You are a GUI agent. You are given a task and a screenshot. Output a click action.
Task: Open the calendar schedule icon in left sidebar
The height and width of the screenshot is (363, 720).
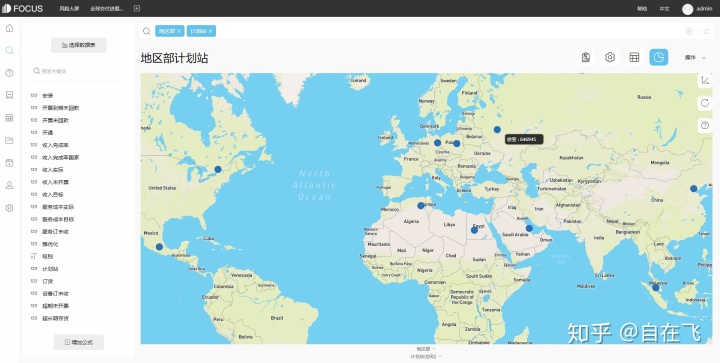coord(9,163)
